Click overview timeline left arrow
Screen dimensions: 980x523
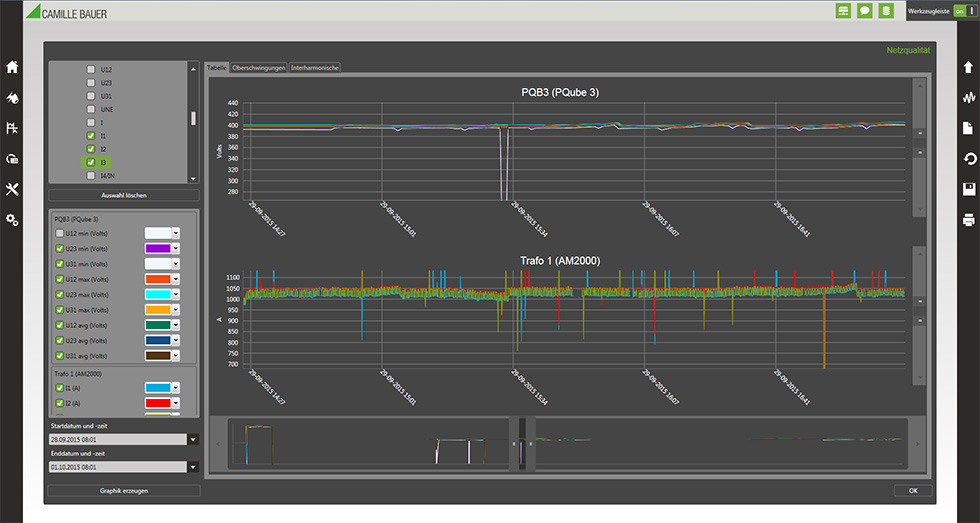(218, 444)
